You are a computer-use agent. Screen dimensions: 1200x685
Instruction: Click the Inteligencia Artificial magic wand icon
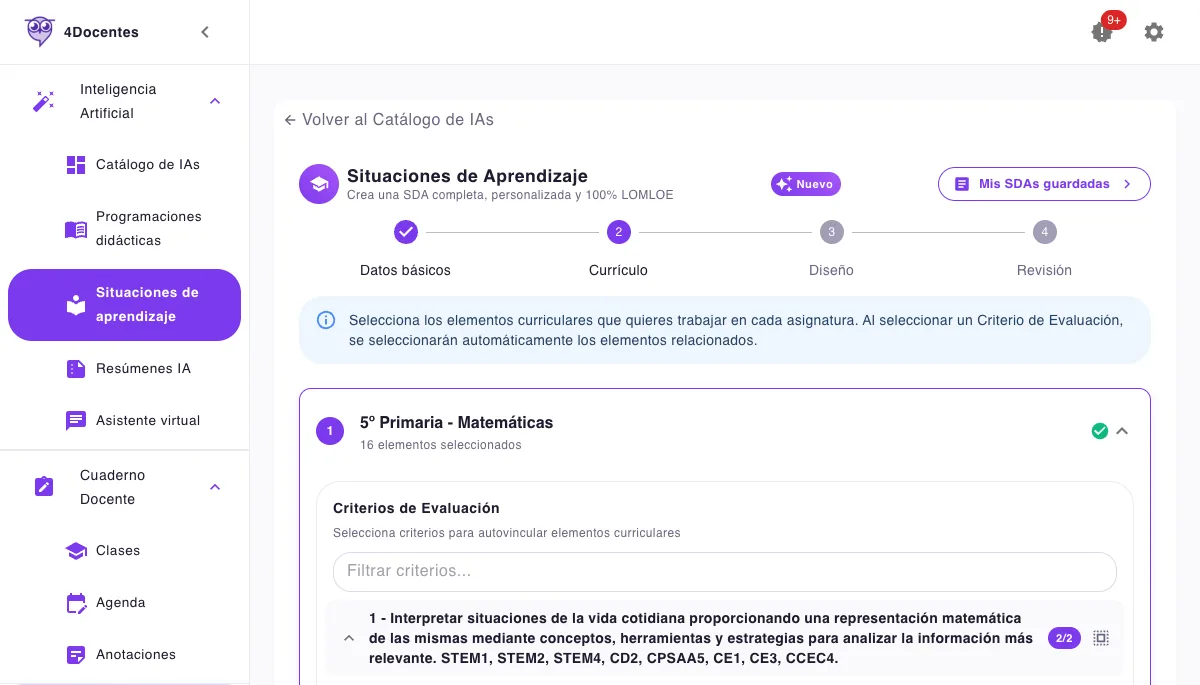[x=44, y=101]
